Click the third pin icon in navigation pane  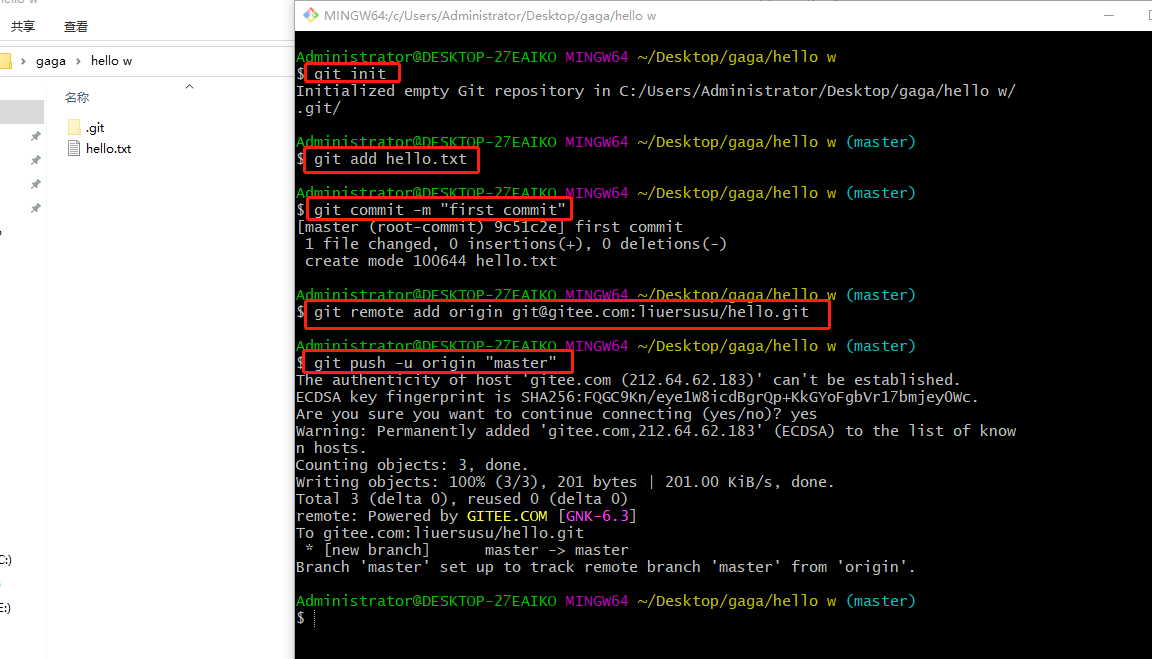35,184
